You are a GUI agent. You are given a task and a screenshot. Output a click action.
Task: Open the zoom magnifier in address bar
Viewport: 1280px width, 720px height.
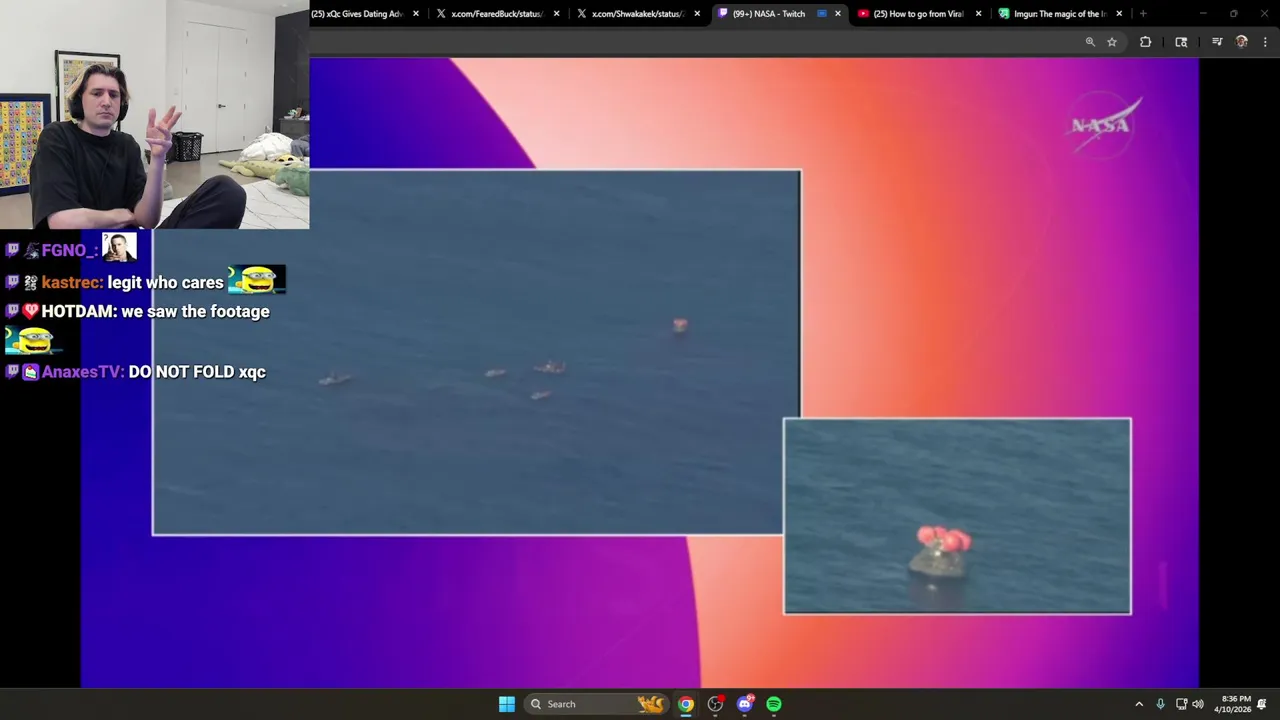click(x=1090, y=42)
